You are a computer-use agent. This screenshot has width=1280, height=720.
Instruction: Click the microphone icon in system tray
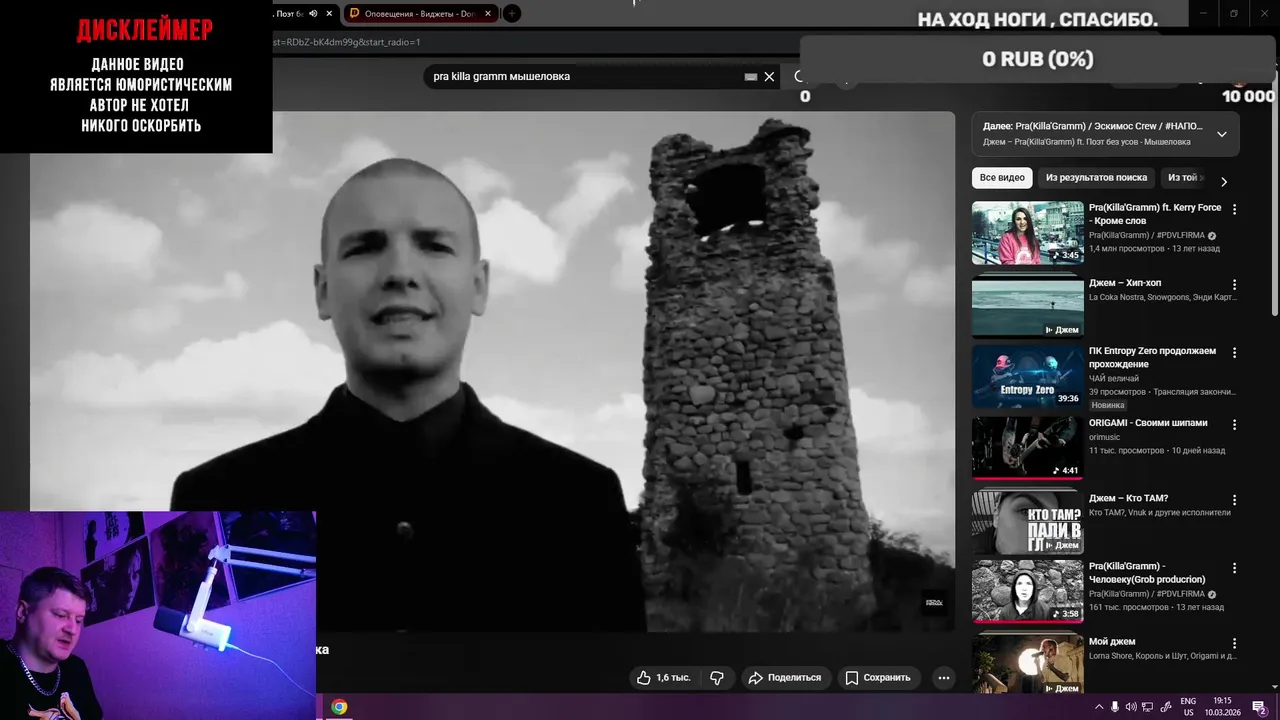[1114, 707]
